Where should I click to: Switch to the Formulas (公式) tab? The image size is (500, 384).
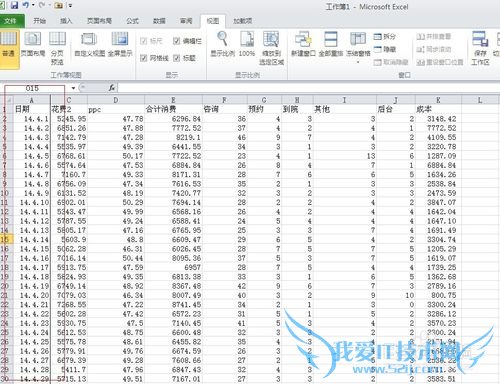click(x=132, y=21)
